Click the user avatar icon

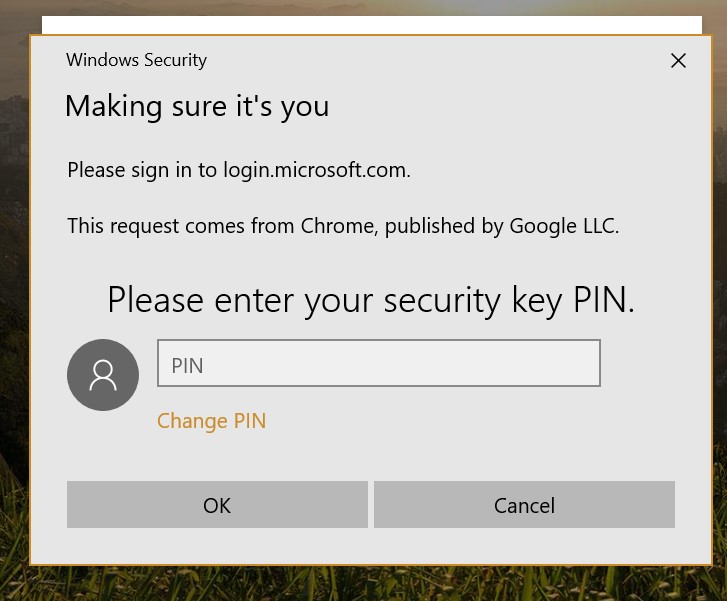103,375
